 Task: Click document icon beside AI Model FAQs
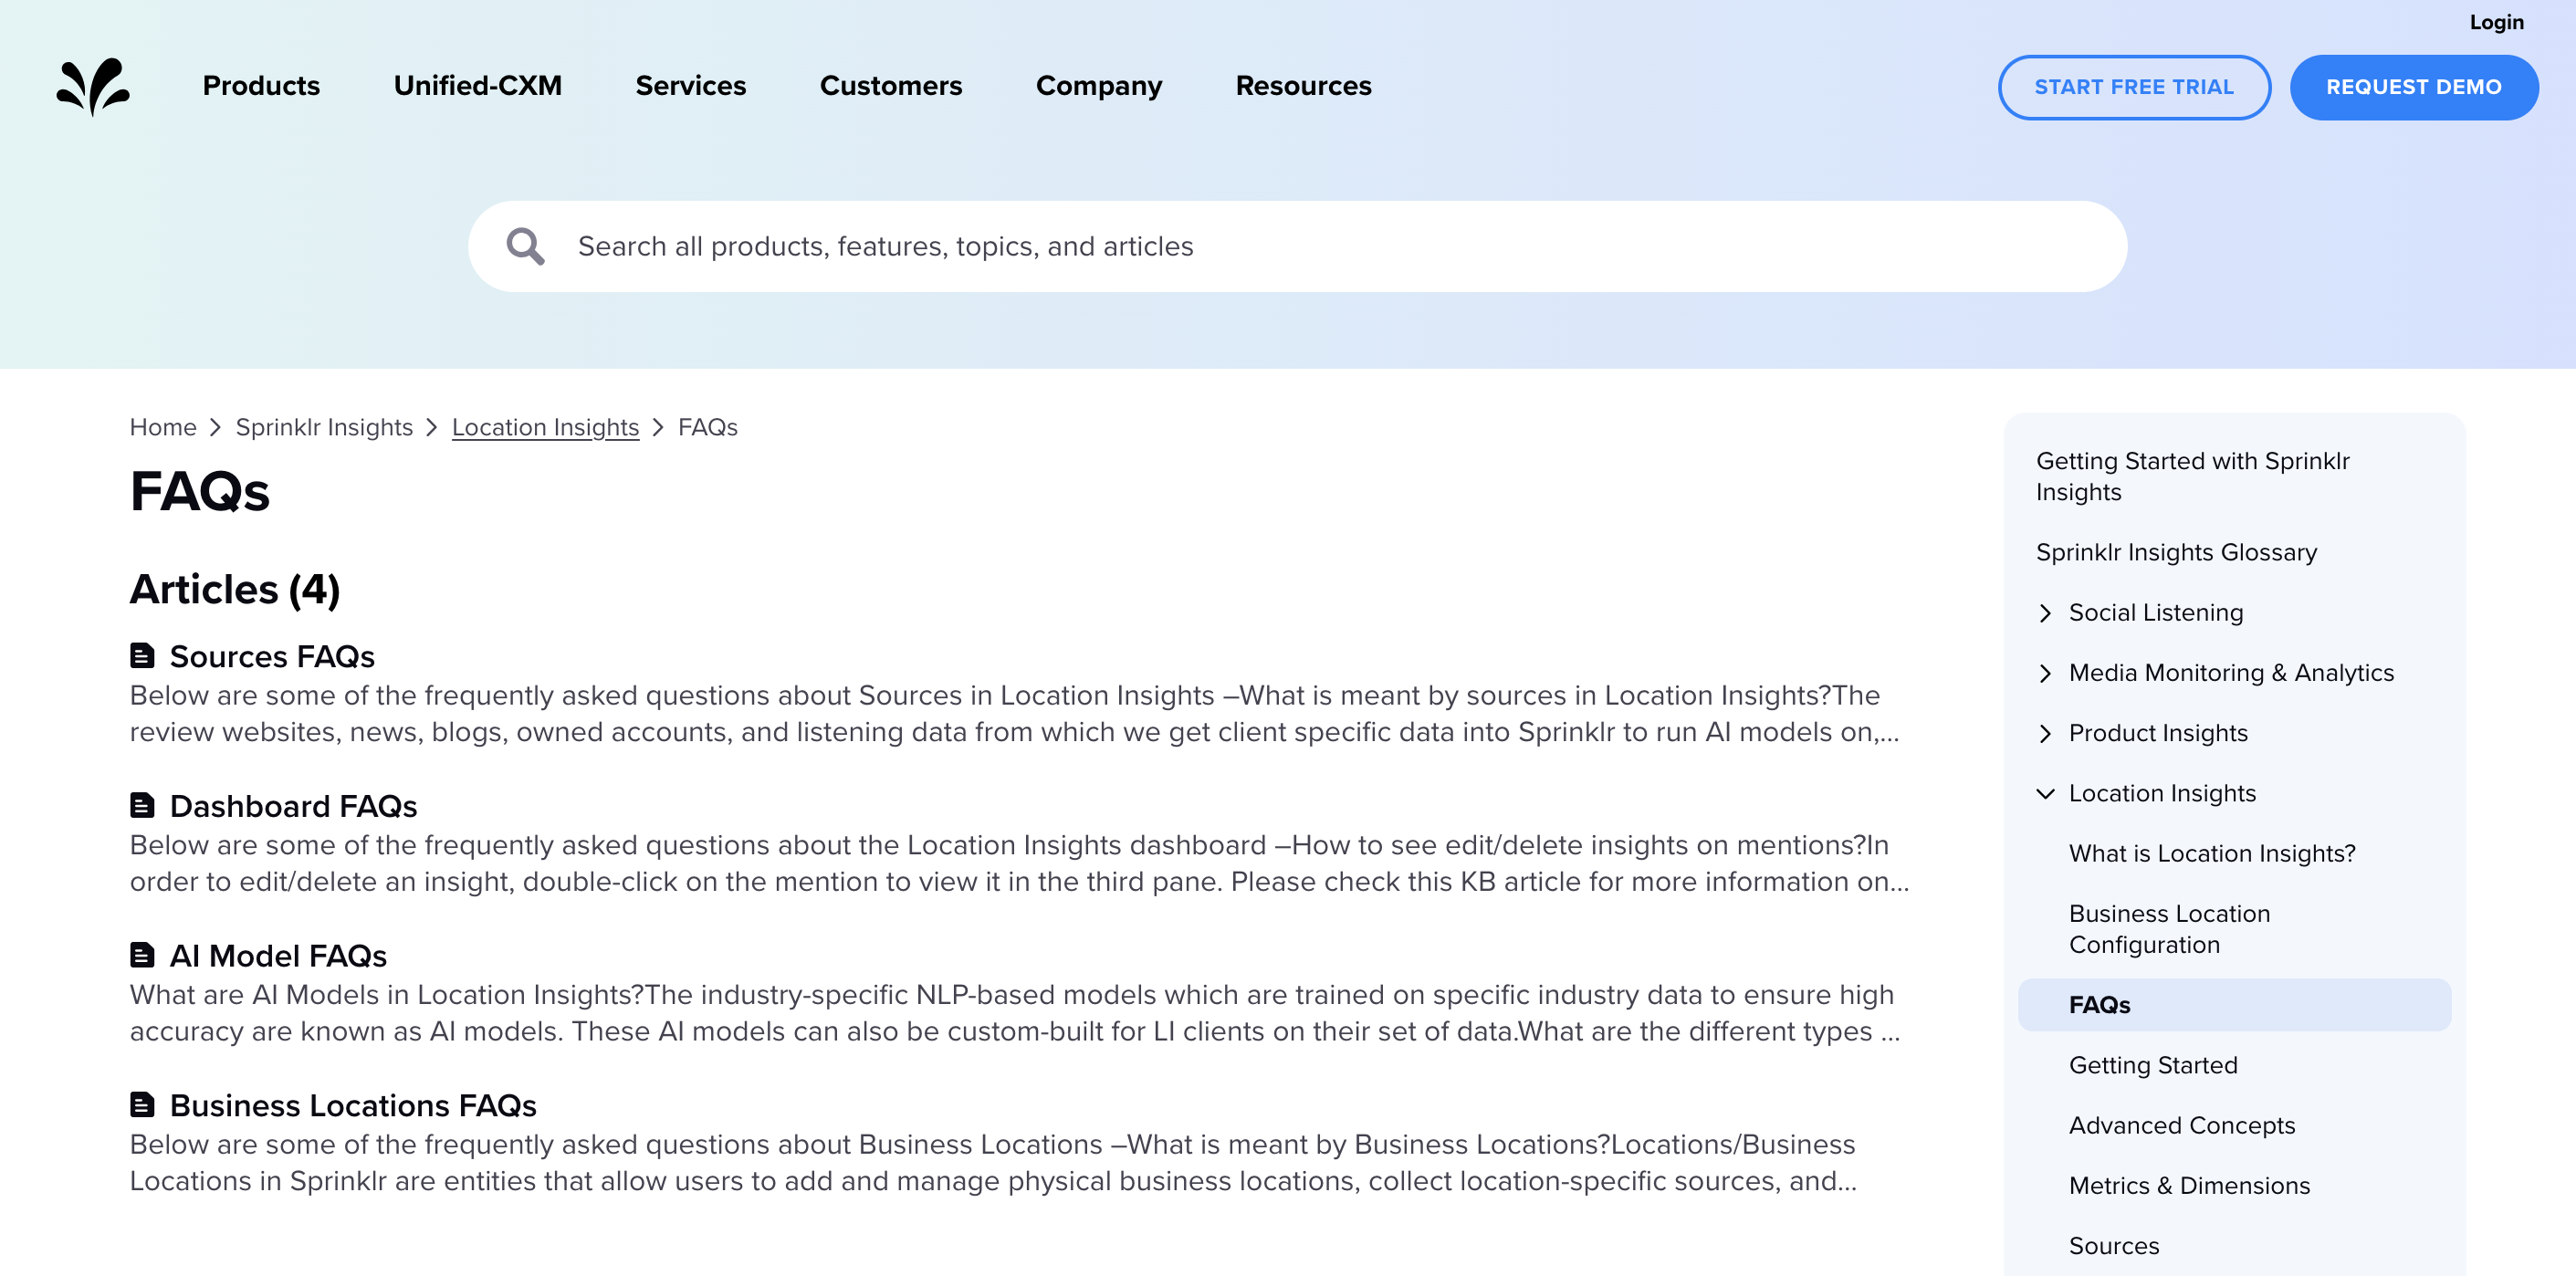(142, 955)
